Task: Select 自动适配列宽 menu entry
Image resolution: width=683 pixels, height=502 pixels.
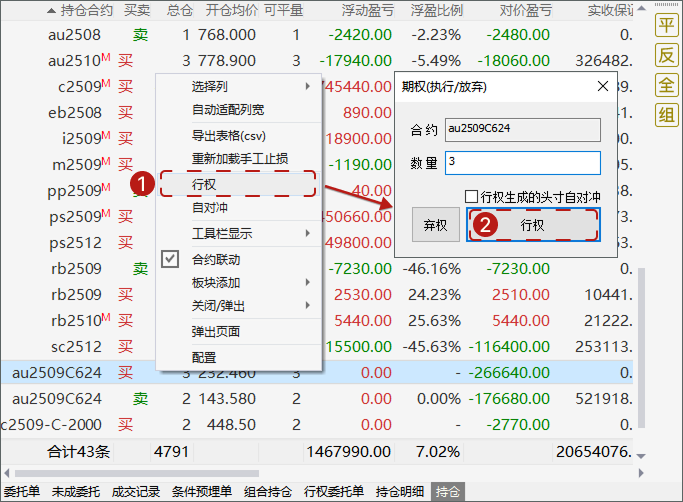Action: (228, 110)
